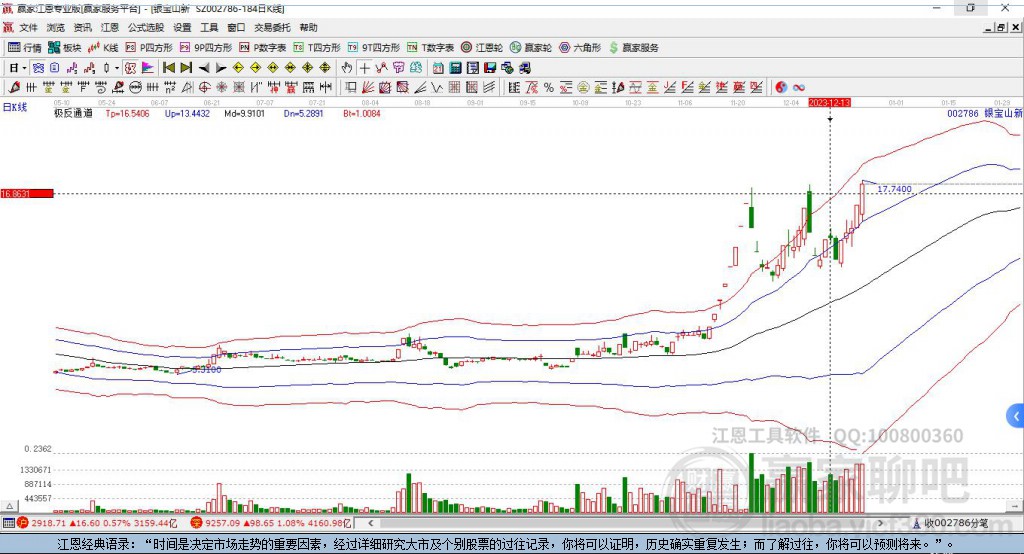
Task: Click the Tp=16.5406 indicator value
Action: 127,114
